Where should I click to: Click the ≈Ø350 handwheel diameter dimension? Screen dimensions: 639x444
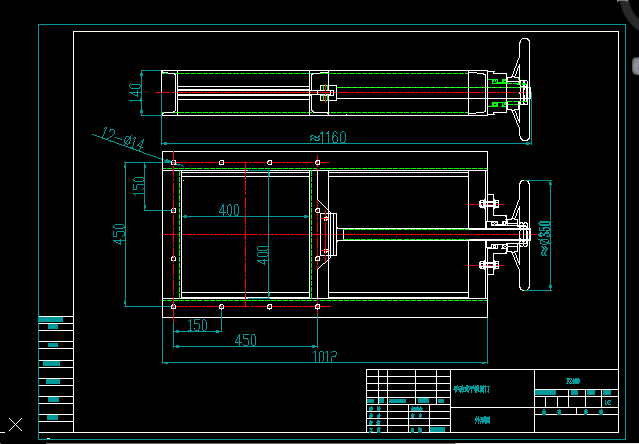pos(545,238)
